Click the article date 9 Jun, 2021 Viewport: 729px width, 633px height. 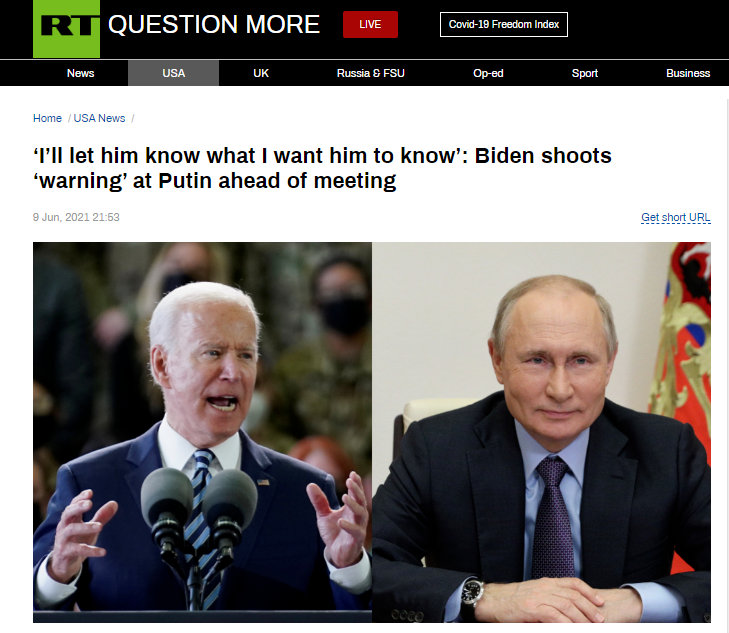[76, 217]
